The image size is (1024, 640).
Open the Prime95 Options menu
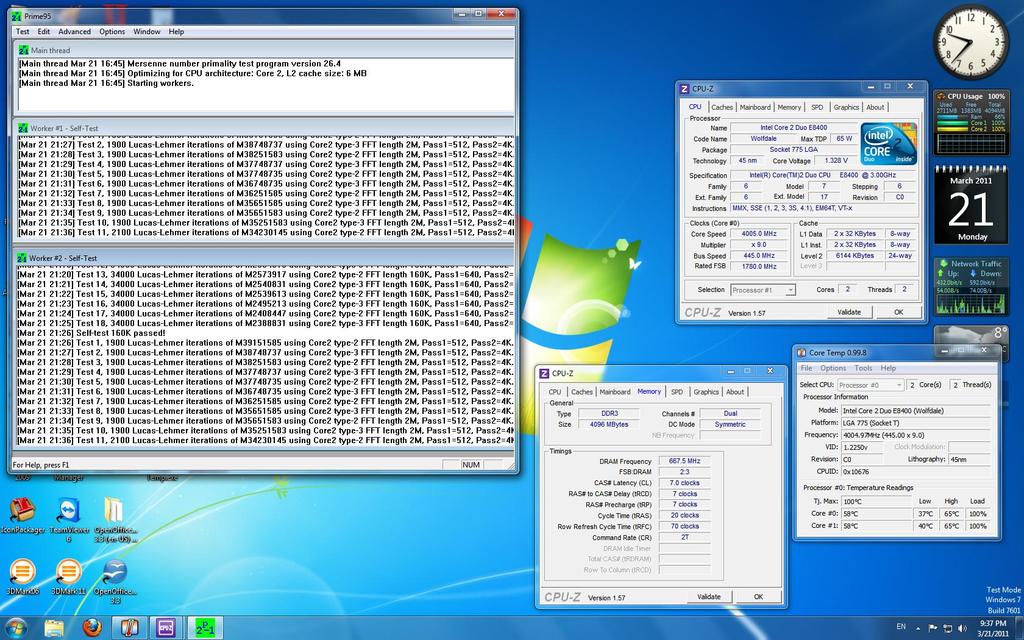pos(112,31)
